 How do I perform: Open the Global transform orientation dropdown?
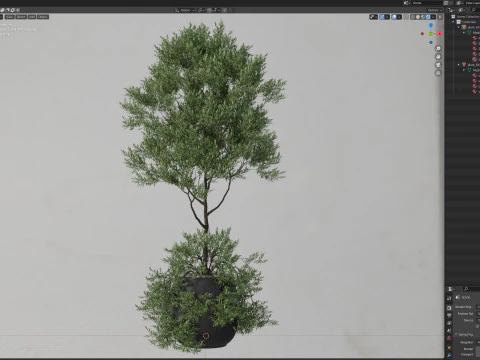(x=185, y=10)
